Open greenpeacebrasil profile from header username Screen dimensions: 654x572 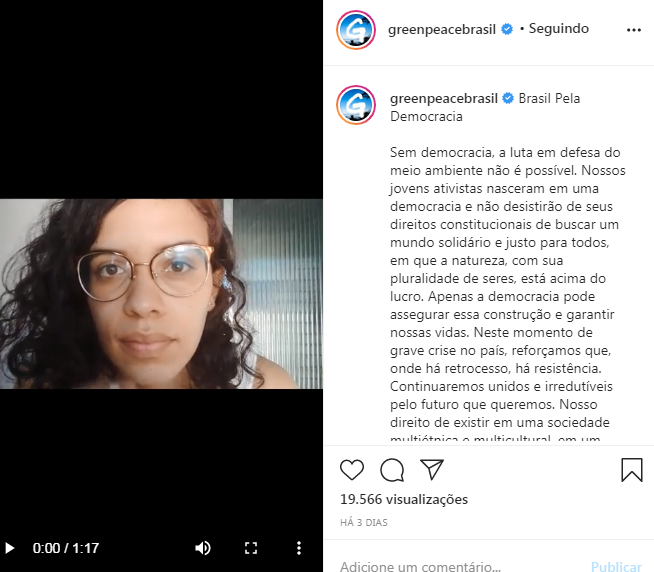(x=442, y=29)
